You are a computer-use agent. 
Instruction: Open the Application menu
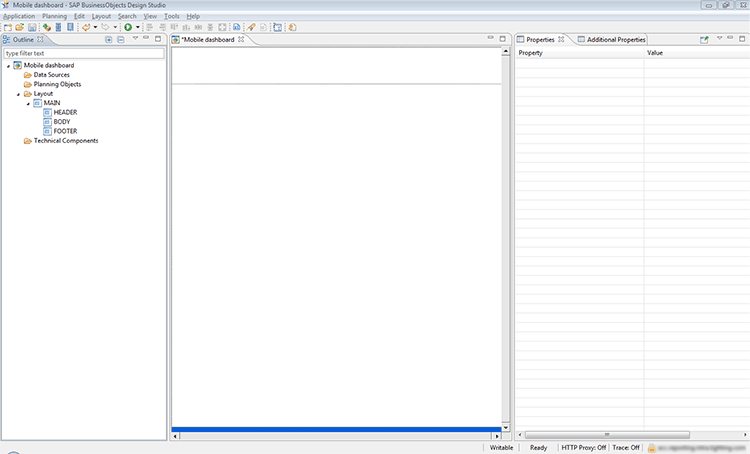[x=19, y=16]
